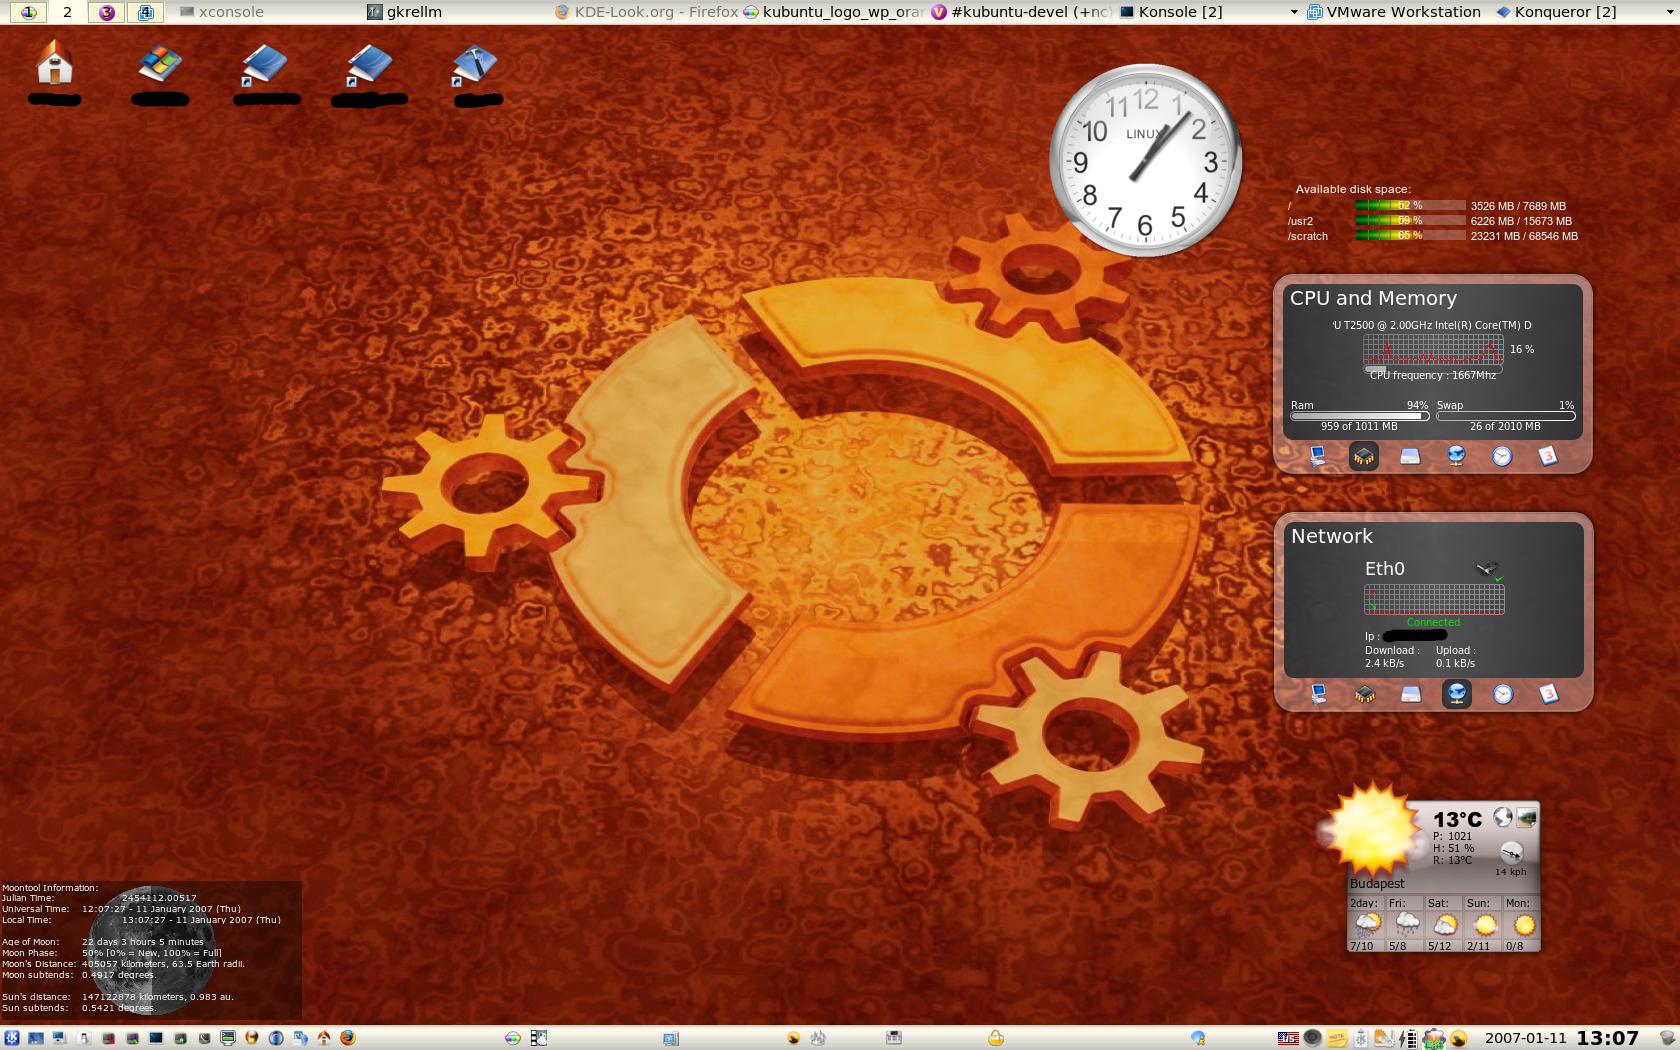The image size is (1680, 1050).
Task: Select CPU chip icon in CPU and Memory widget
Action: coord(1364,457)
